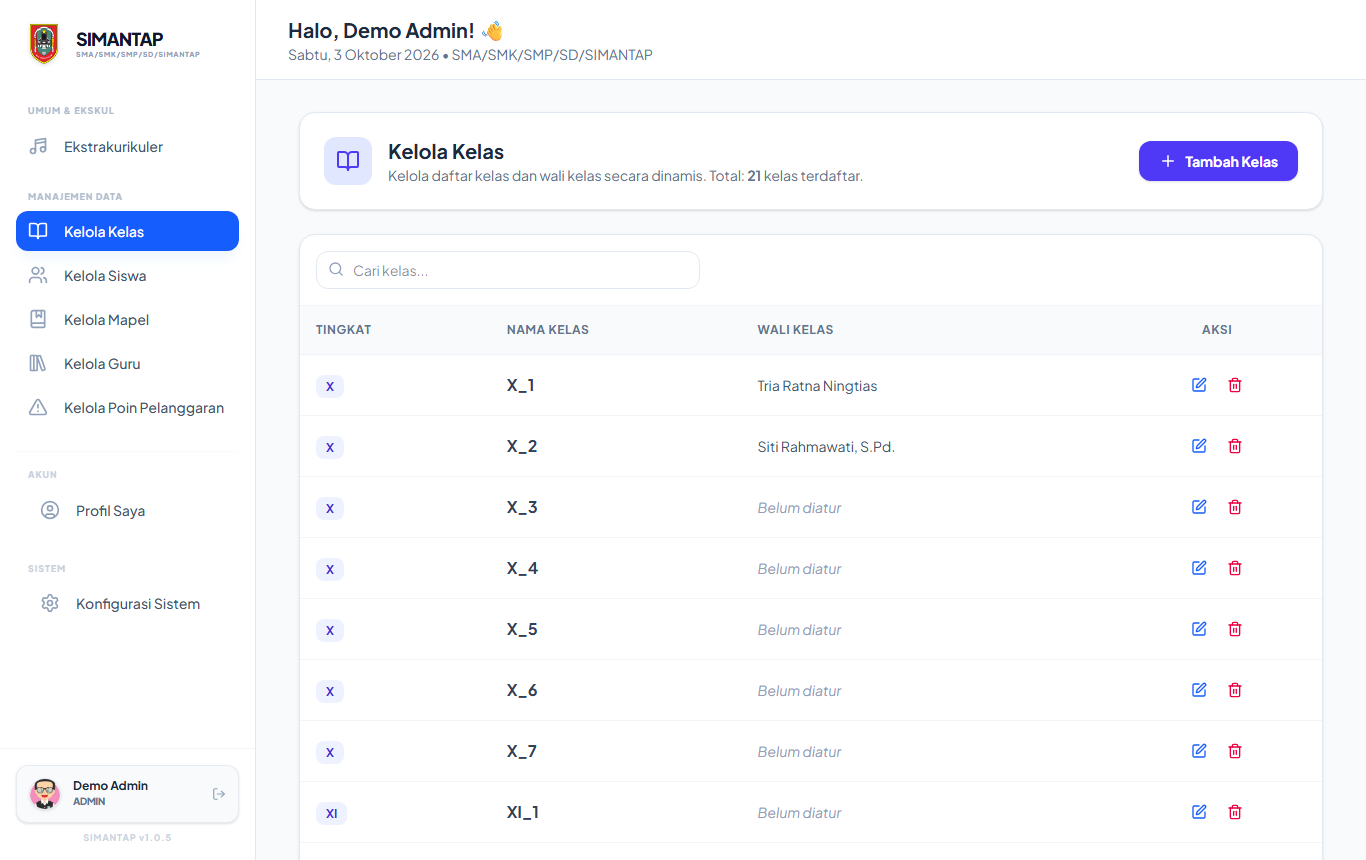Open Profil Saya
Image resolution: width=1366 pixels, height=860 pixels.
point(127,510)
